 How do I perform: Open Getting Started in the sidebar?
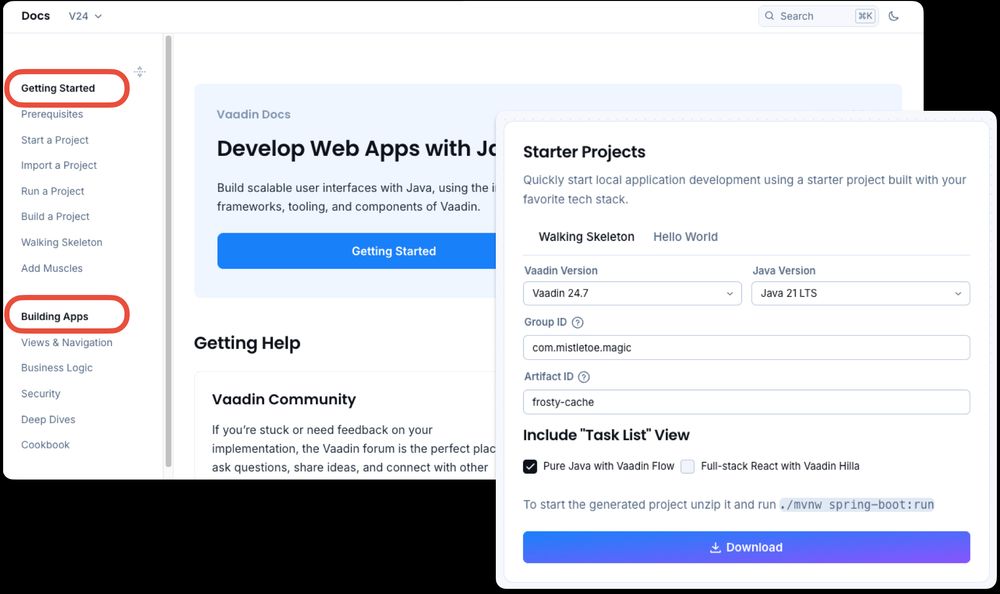coord(58,88)
